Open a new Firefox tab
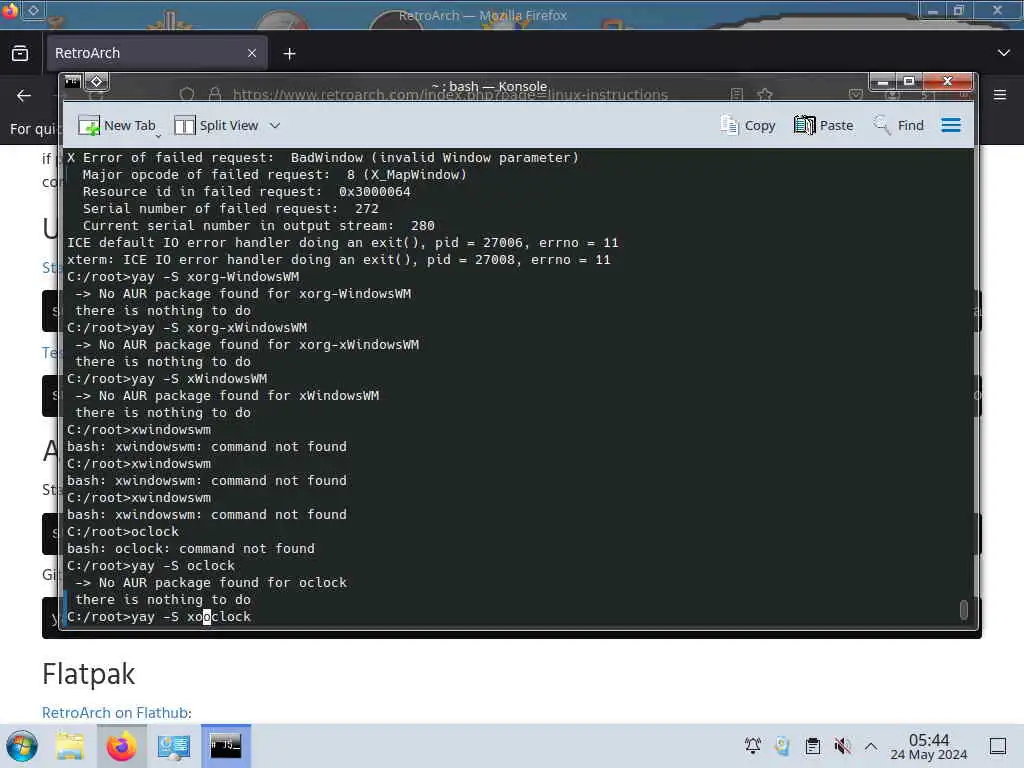The height and width of the screenshot is (768, 1024). 289,54
